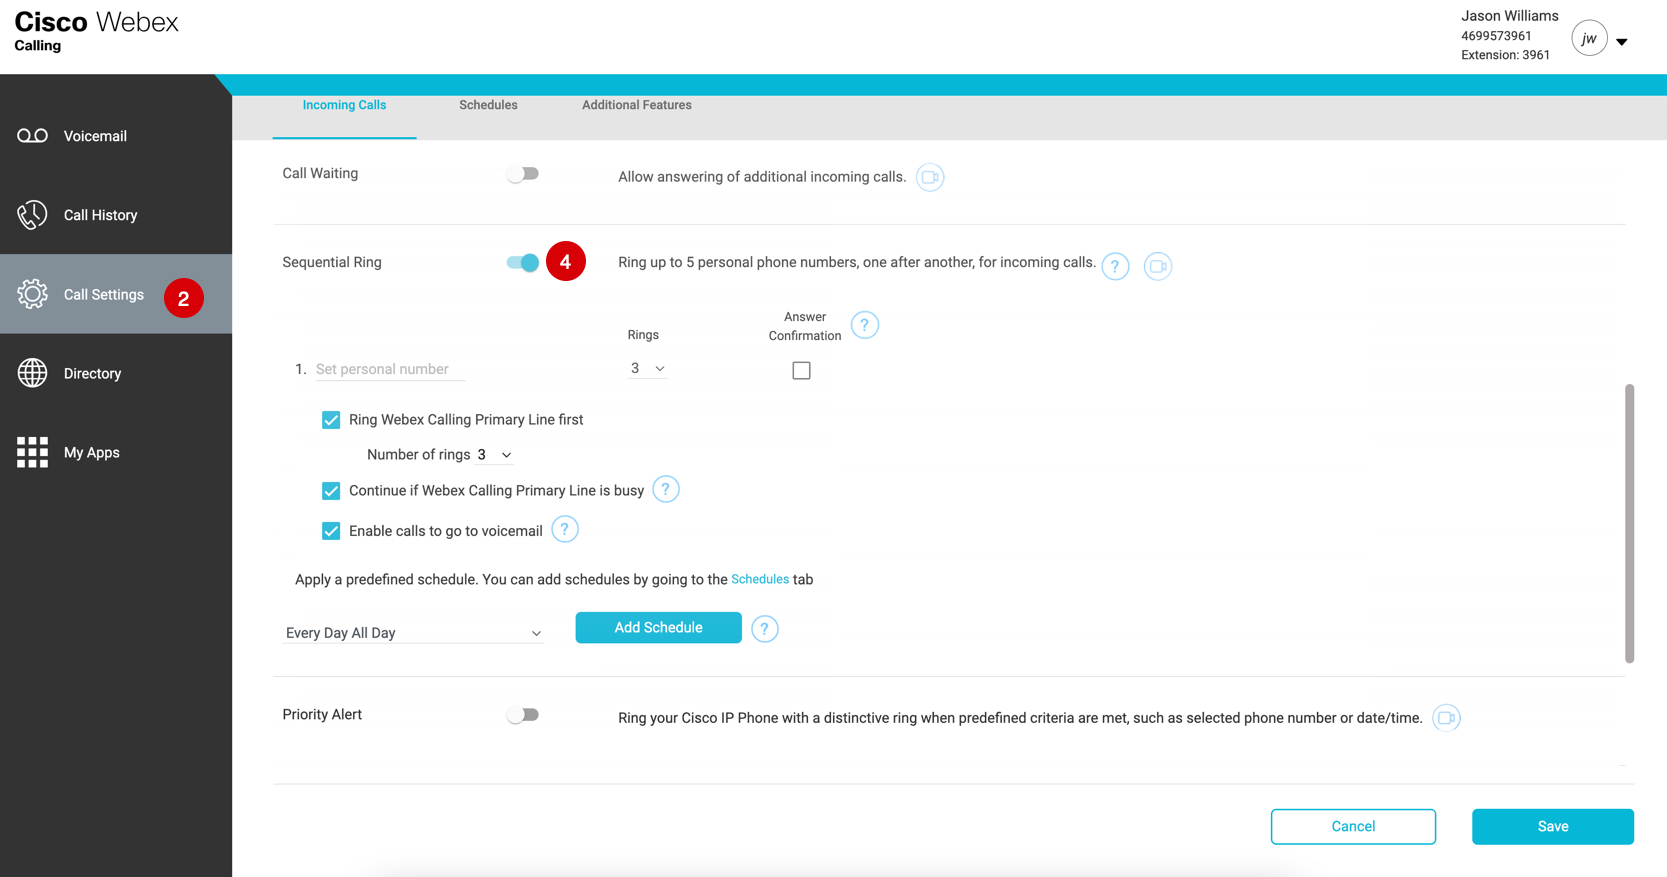This screenshot has height=877, width=1667.
Task: Uncheck Ring Webex Calling Primary Line first
Action: [x=331, y=420]
